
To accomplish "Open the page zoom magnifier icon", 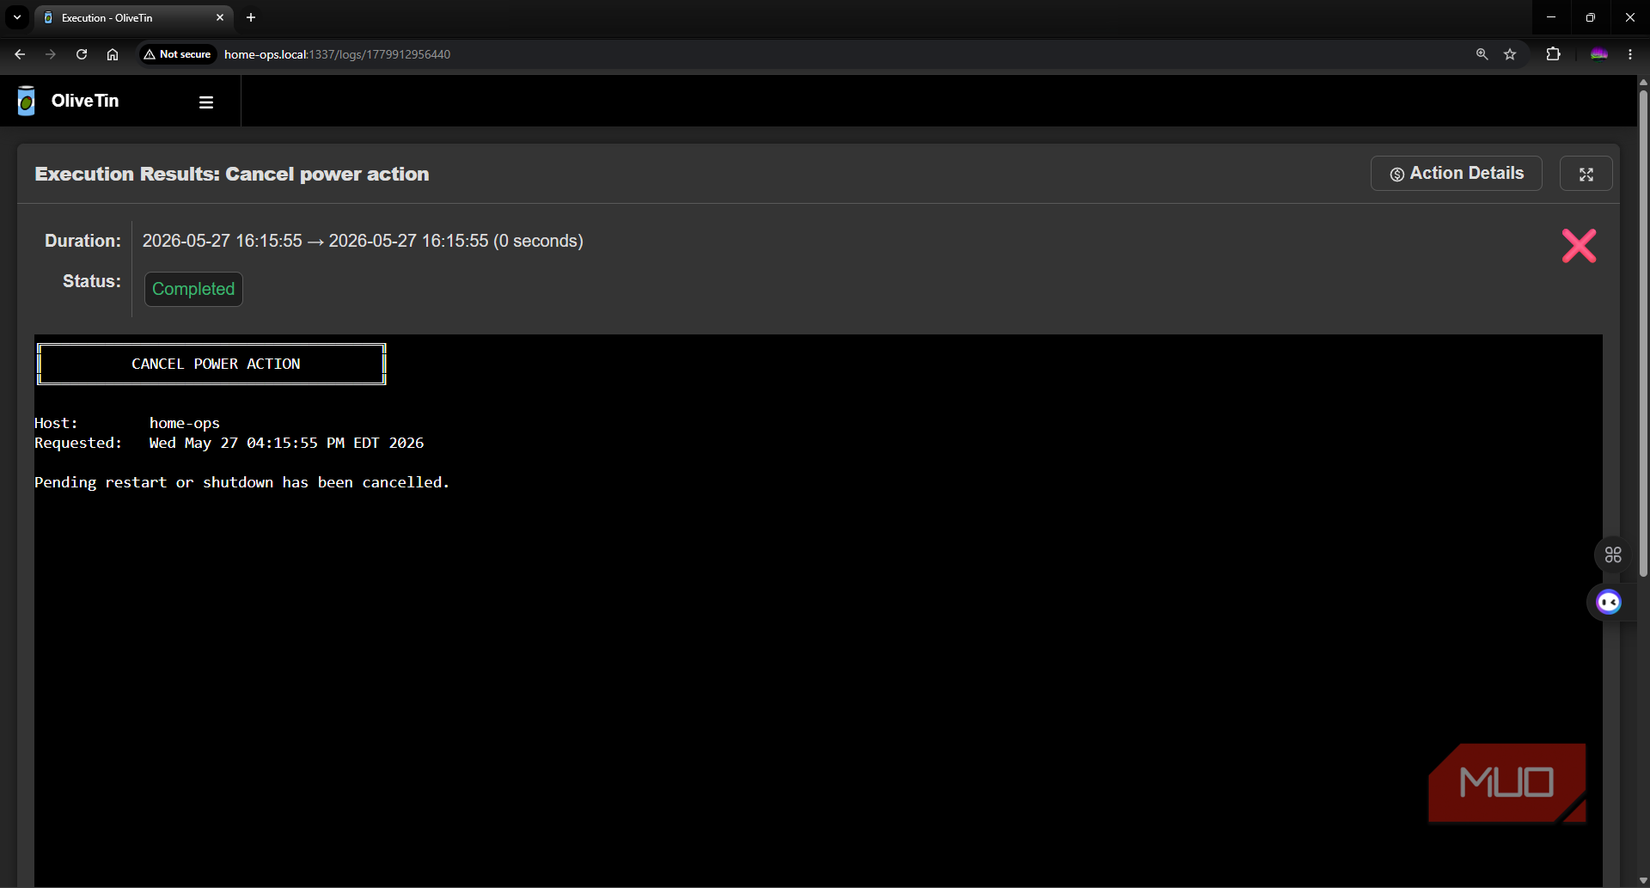I will pos(1482,54).
